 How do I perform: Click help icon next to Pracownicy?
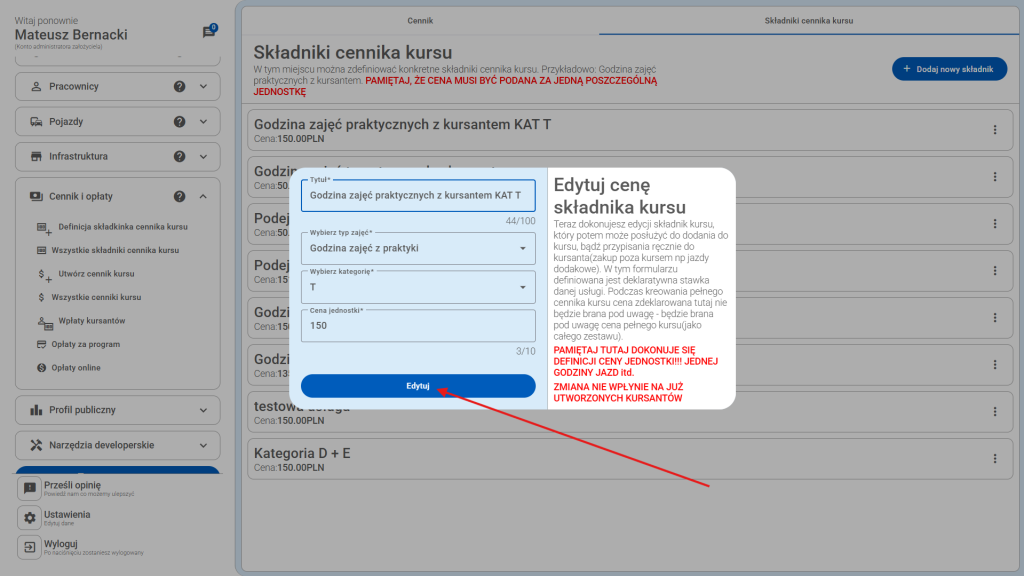[180, 87]
